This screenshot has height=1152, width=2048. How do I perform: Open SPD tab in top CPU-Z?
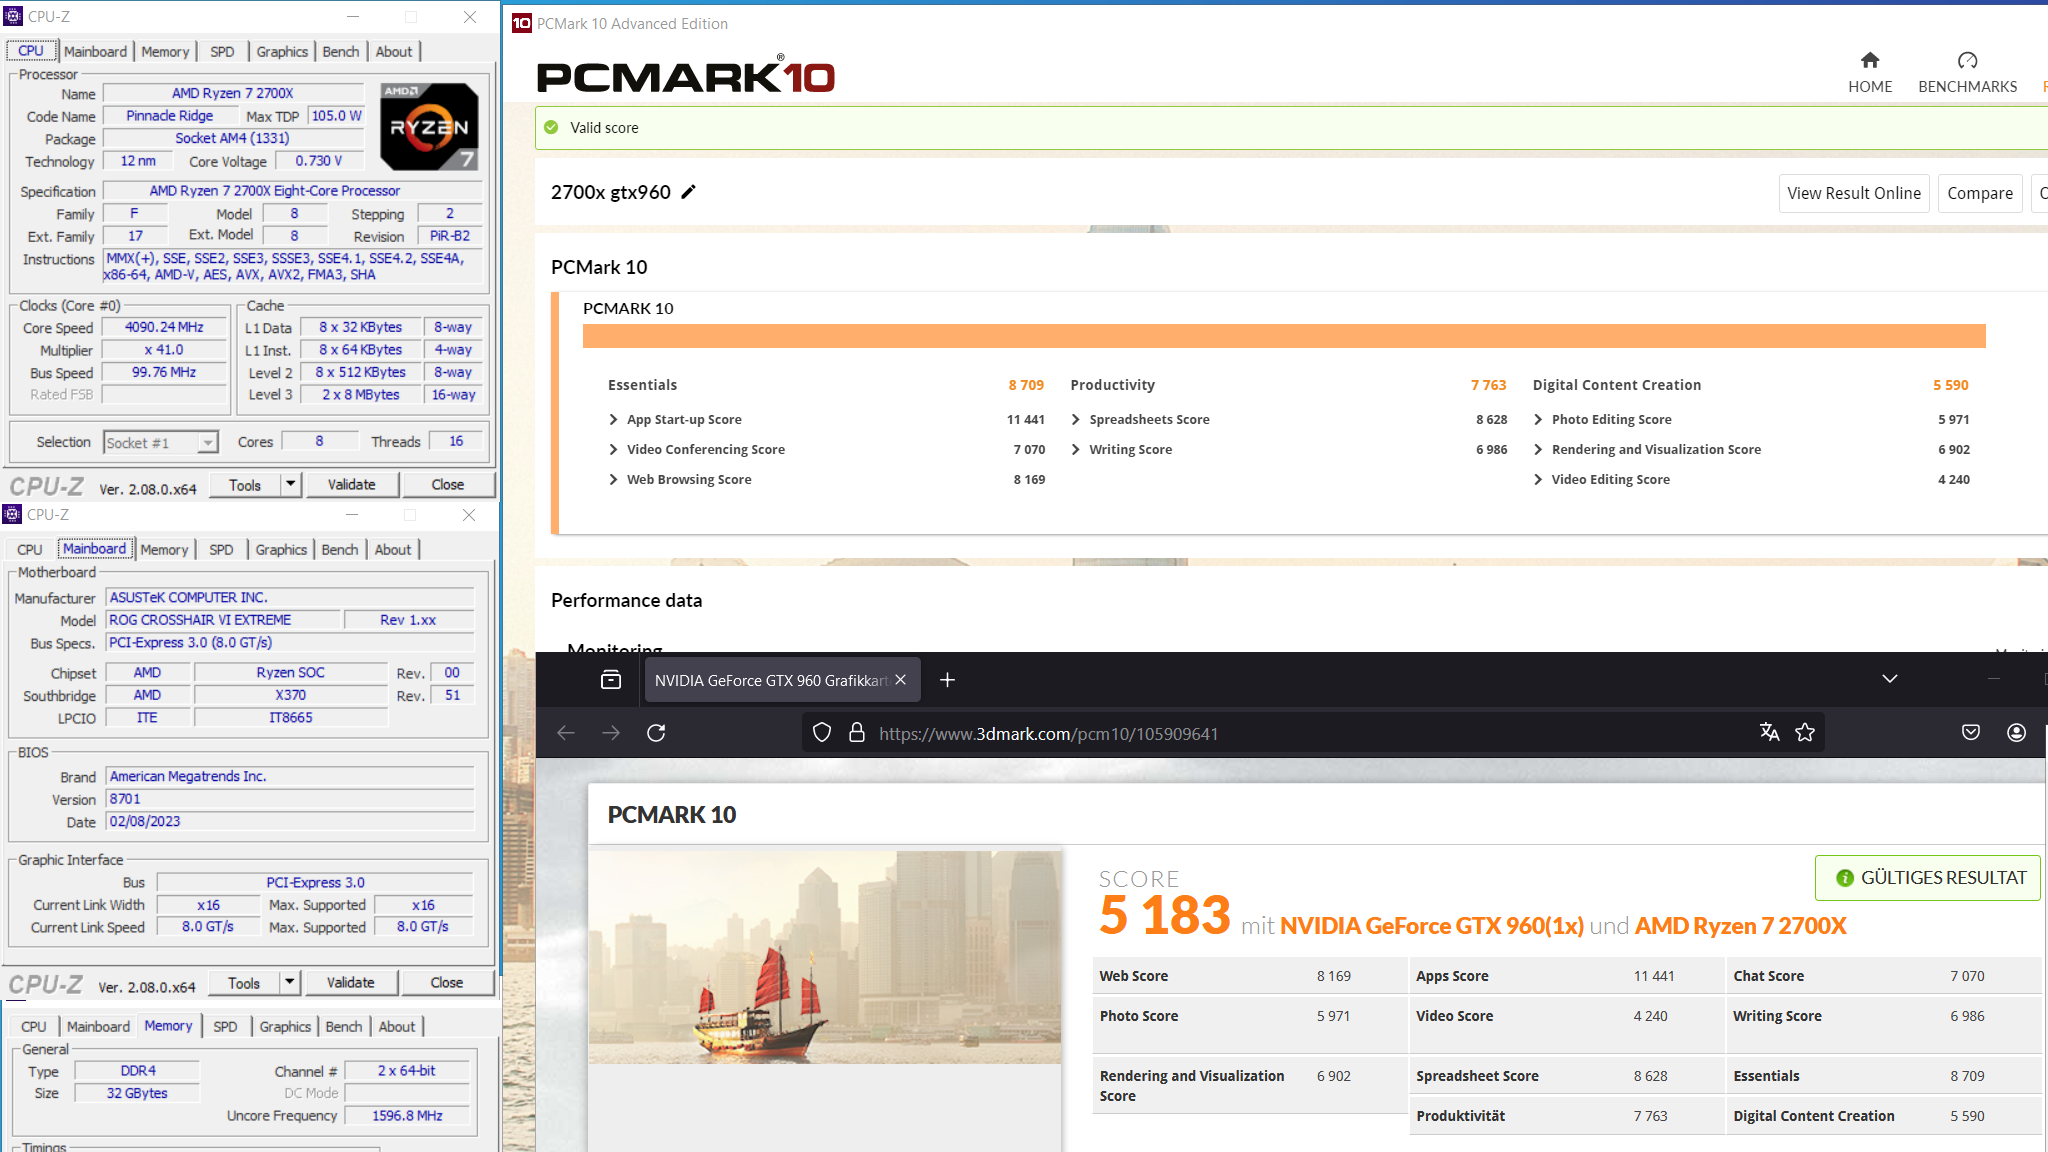point(222,52)
